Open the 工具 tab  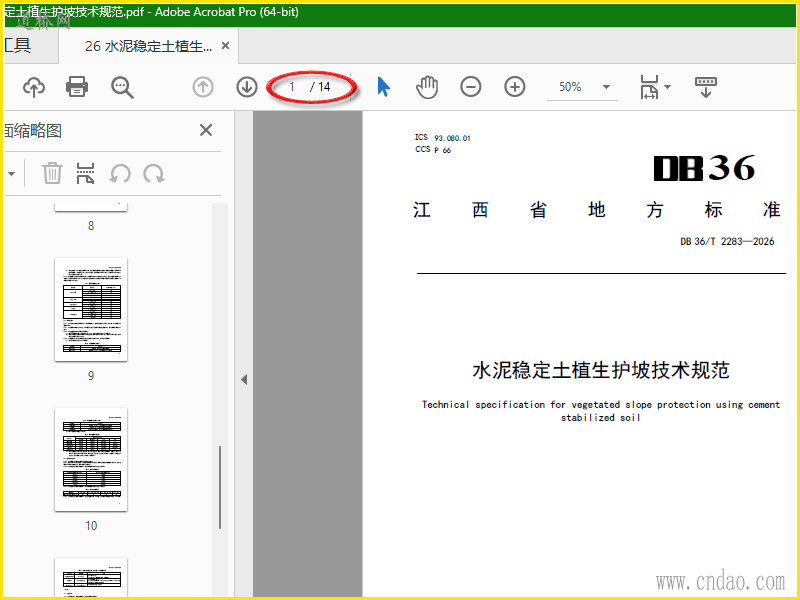click(18, 45)
